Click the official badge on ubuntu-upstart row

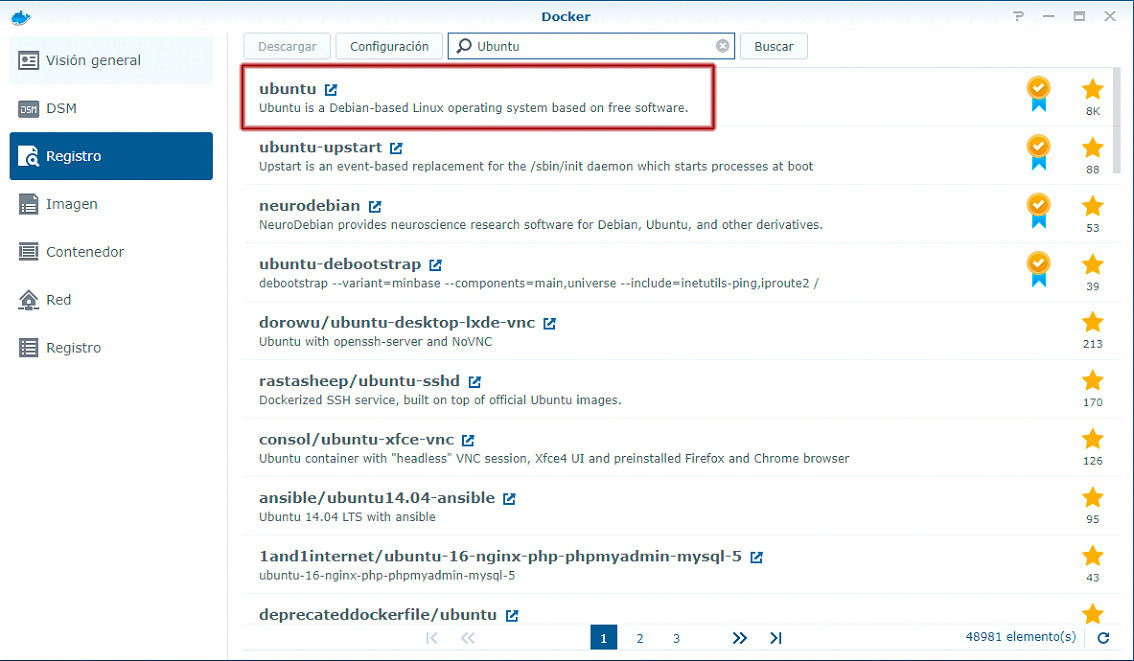point(1039,153)
